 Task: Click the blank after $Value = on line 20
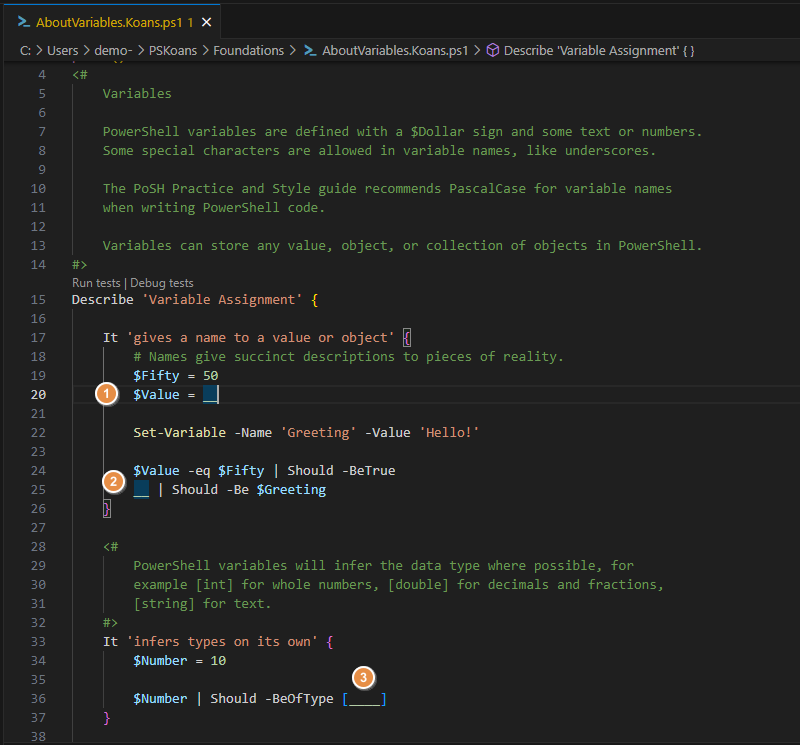point(209,394)
